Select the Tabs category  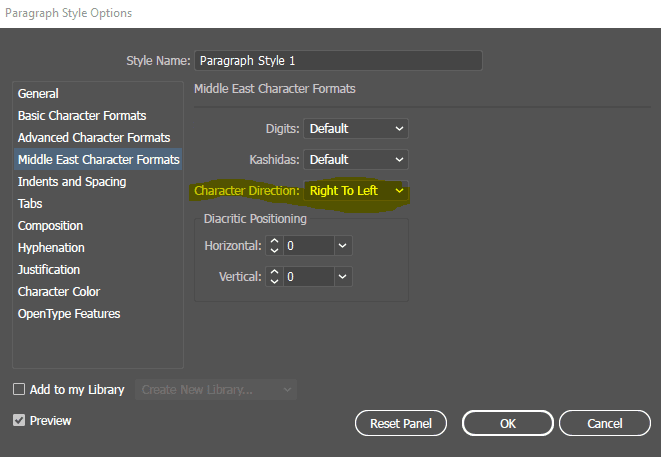click(30, 204)
